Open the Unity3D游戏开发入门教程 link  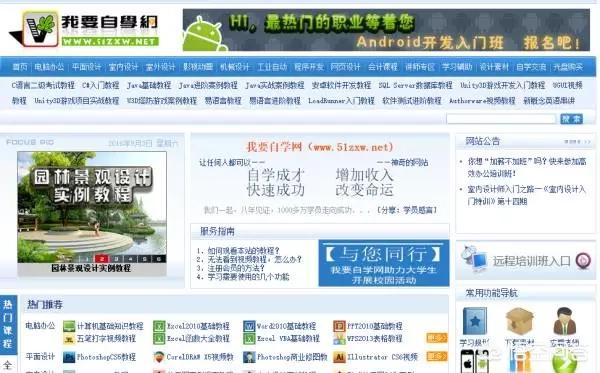pos(502,85)
